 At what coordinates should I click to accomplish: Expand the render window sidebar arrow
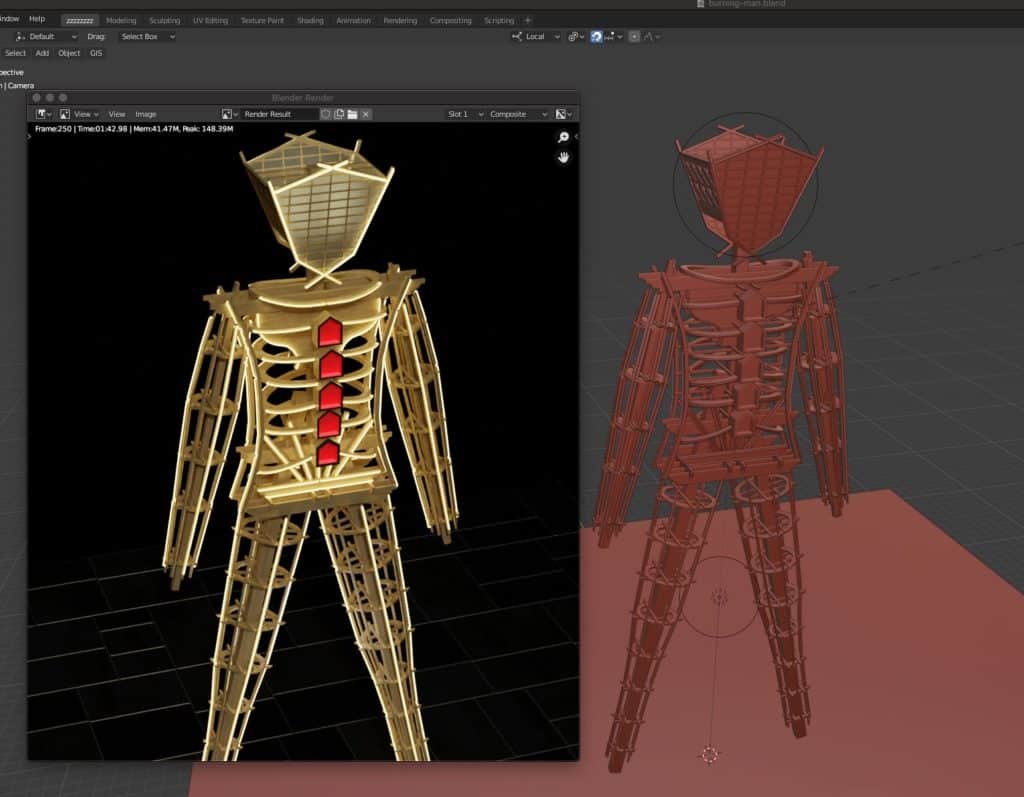coord(576,137)
